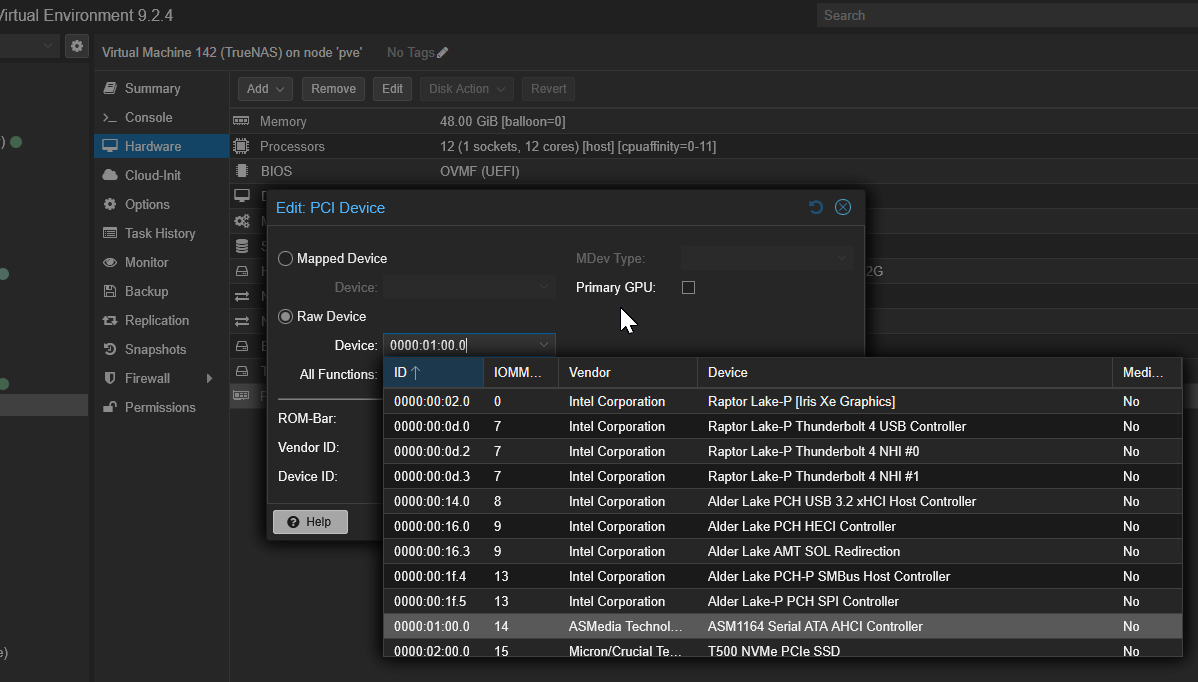Select Thunderbolt 4 USB Controller device

782,427
